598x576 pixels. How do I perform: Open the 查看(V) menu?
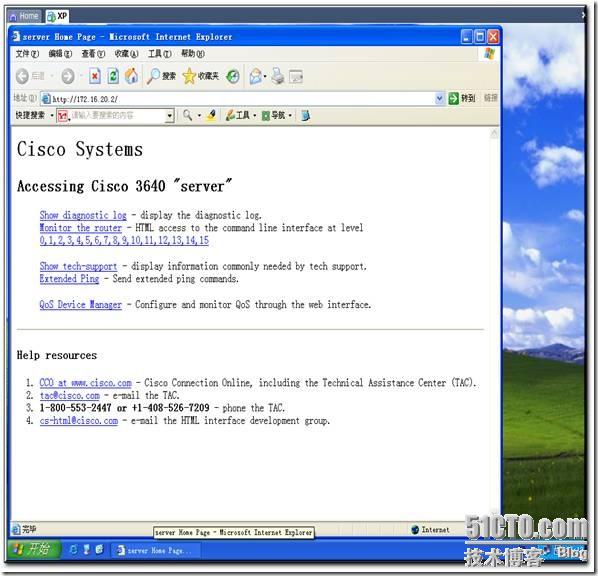93,53
